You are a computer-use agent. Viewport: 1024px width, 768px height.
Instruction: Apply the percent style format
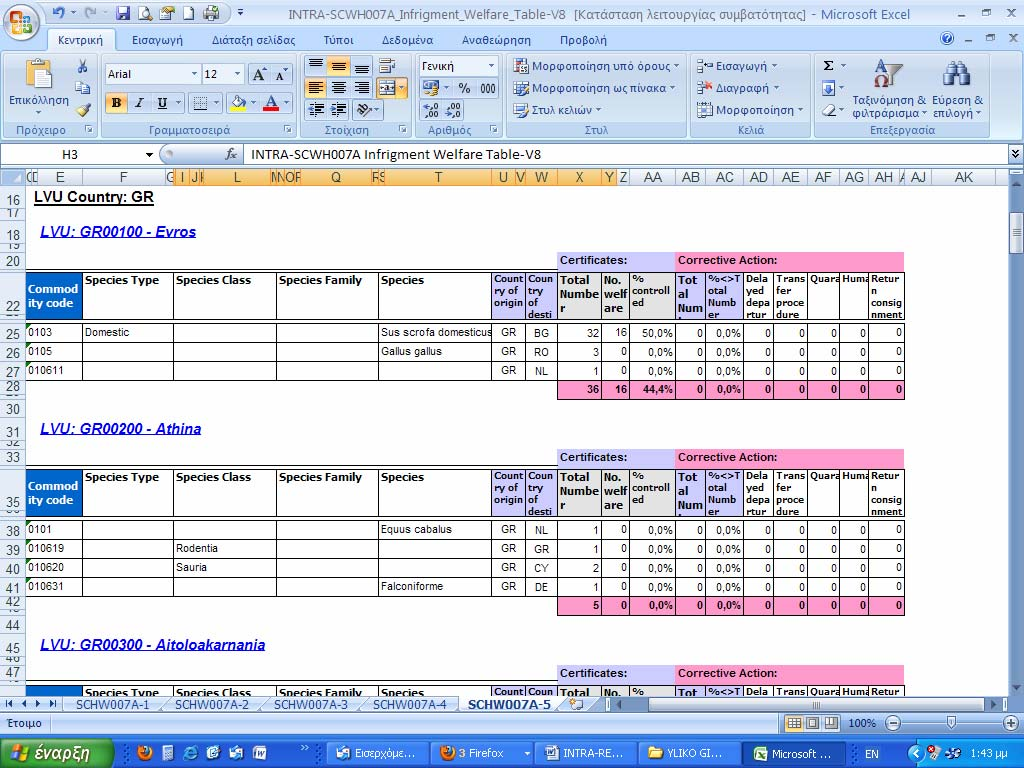pyautogui.click(x=464, y=88)
